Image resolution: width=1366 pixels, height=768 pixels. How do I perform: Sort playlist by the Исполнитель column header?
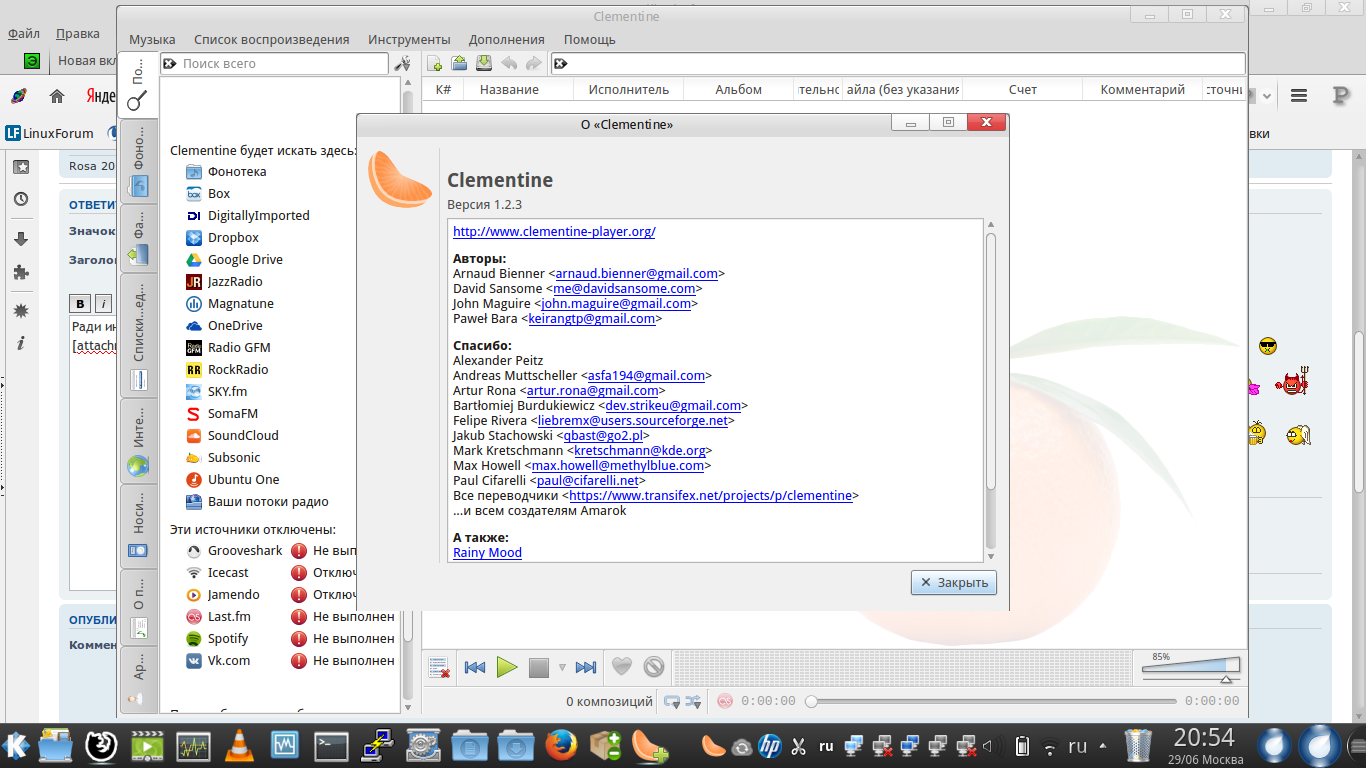point(628,90)
